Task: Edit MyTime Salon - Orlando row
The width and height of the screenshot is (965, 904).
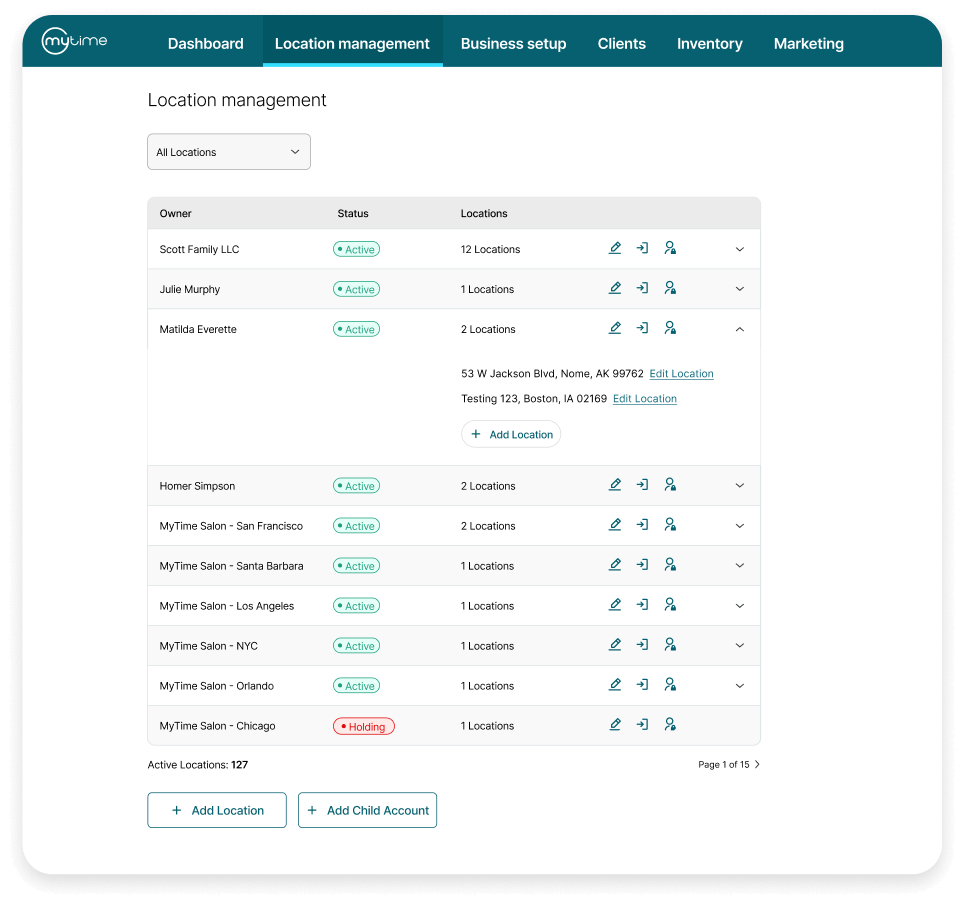Action: 615,685
